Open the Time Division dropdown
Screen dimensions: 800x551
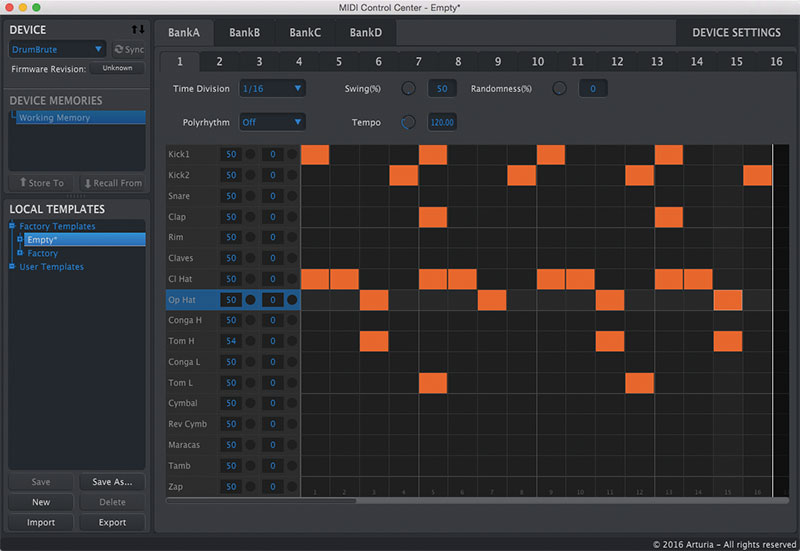pos(272,89)
